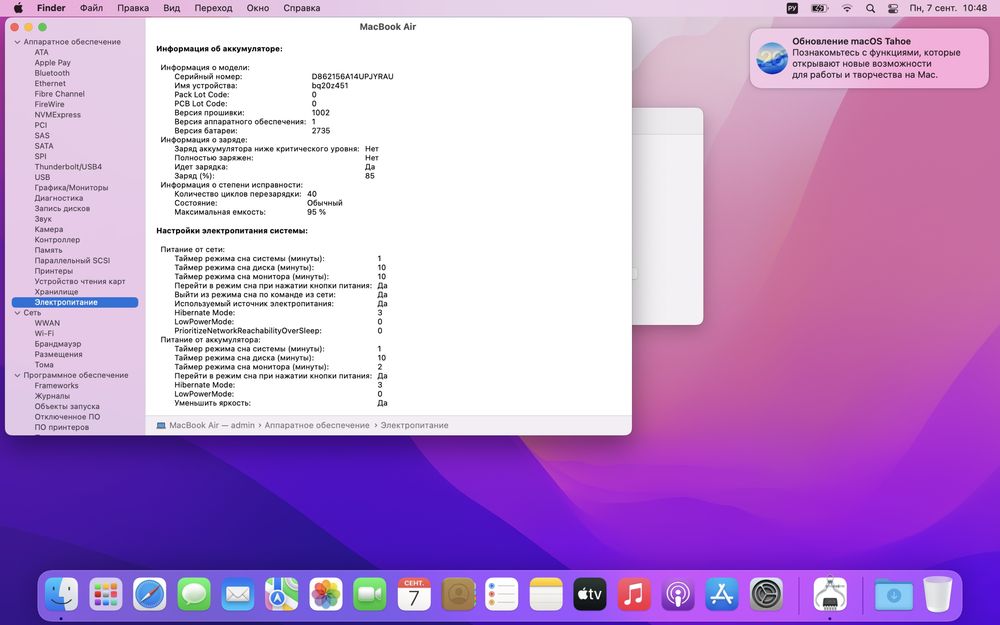Open Control Center icon
The height and width of the screenshot is (625, 1000).
point(893,8)
